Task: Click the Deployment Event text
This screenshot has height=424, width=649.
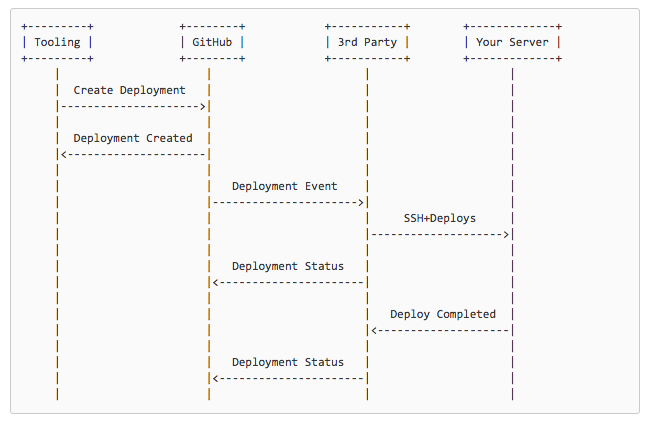Action: (285, 186)
